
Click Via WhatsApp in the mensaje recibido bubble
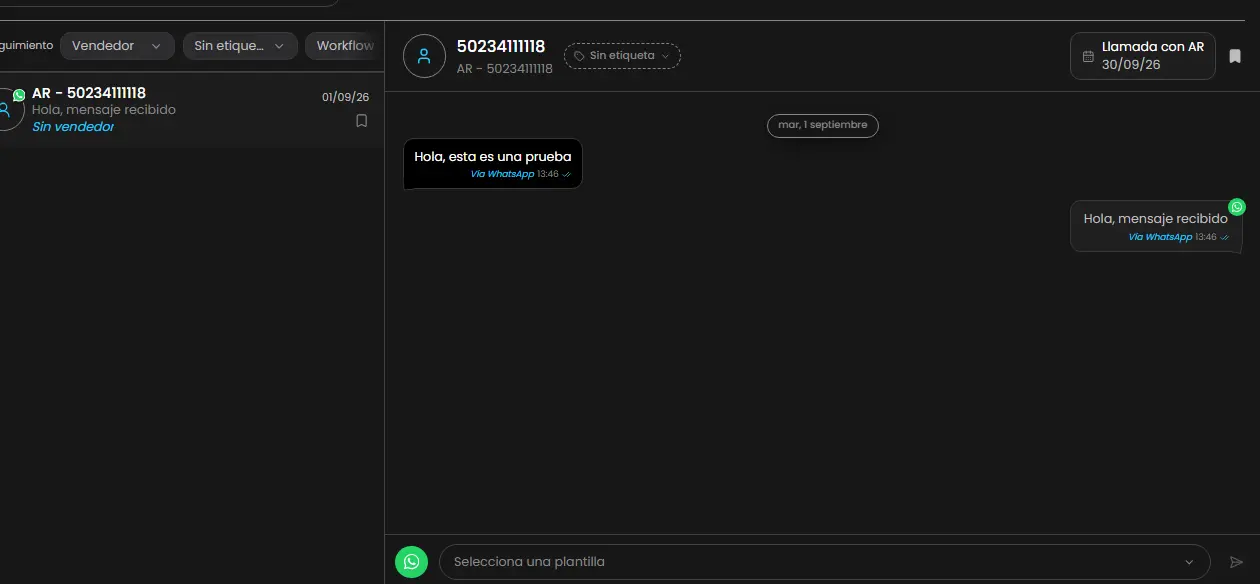1161,237
